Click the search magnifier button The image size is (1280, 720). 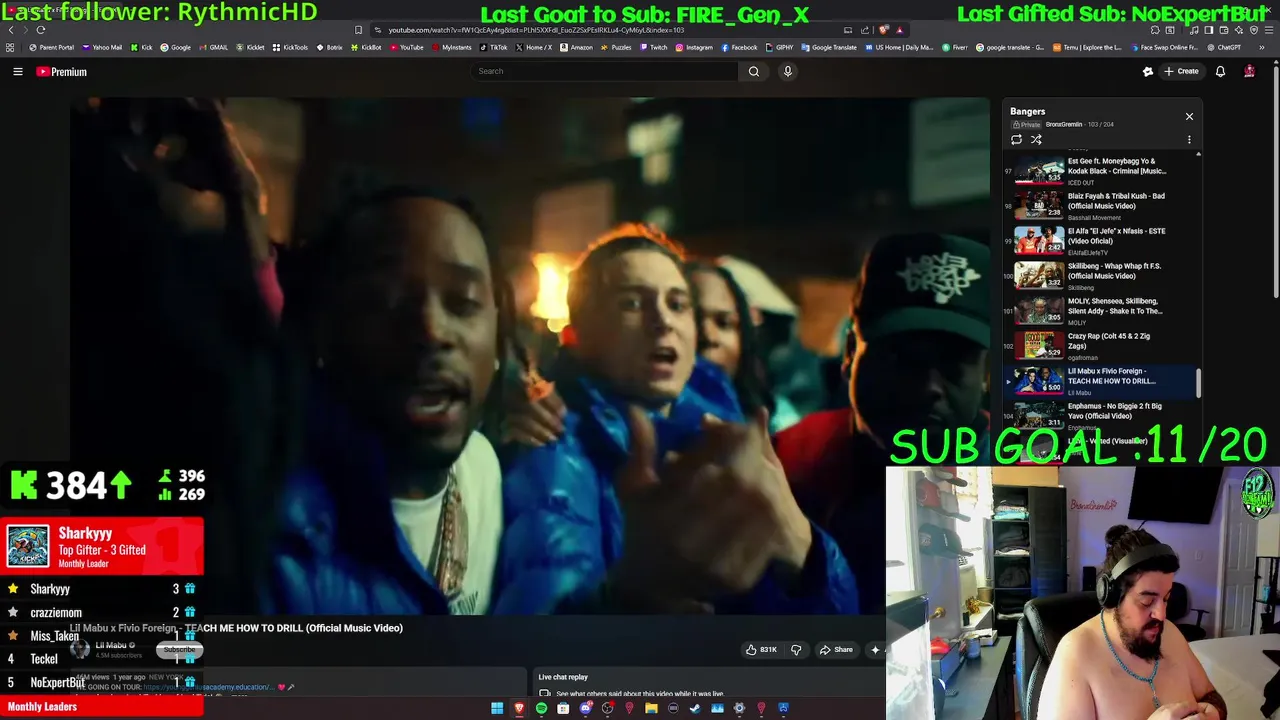click(754, 71)
